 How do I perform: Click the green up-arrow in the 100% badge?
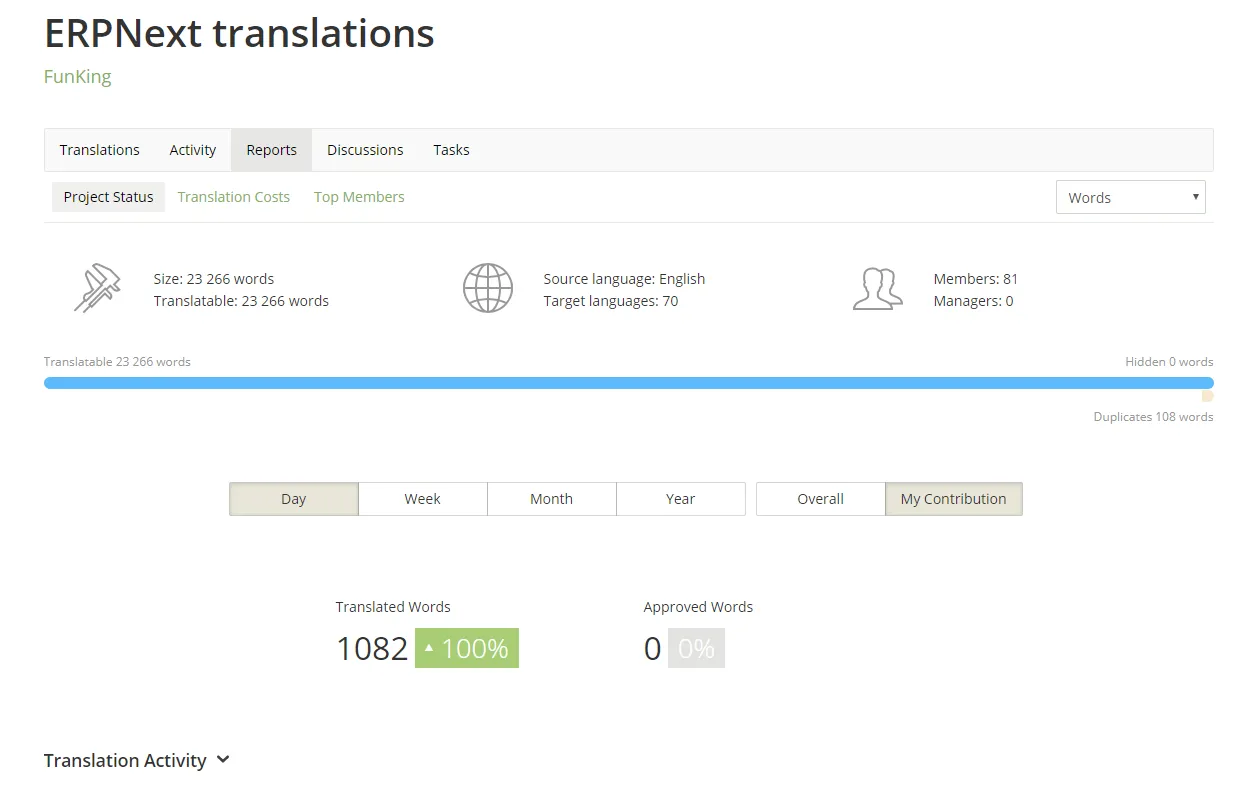pyautogui.click(x=429, y=648)
